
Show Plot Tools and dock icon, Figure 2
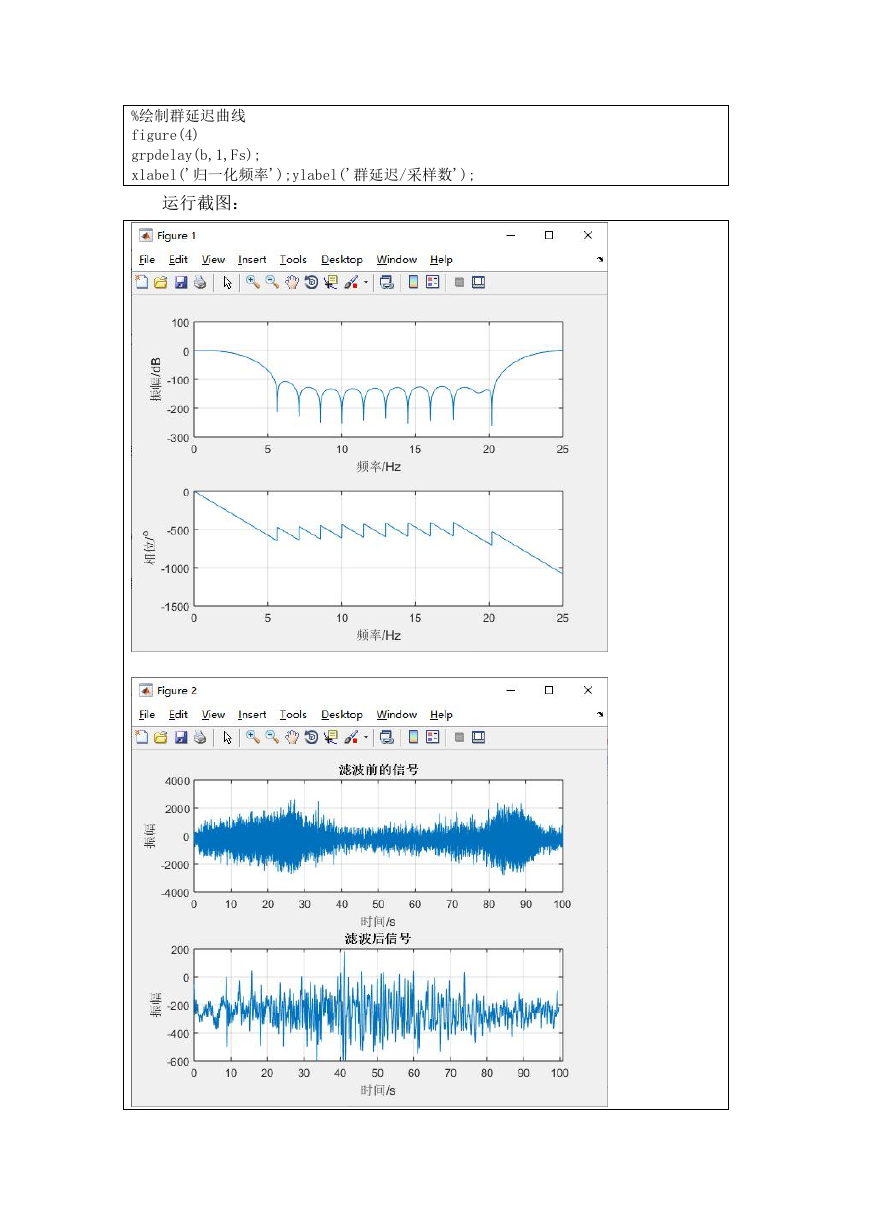click(x=478, y=737)
